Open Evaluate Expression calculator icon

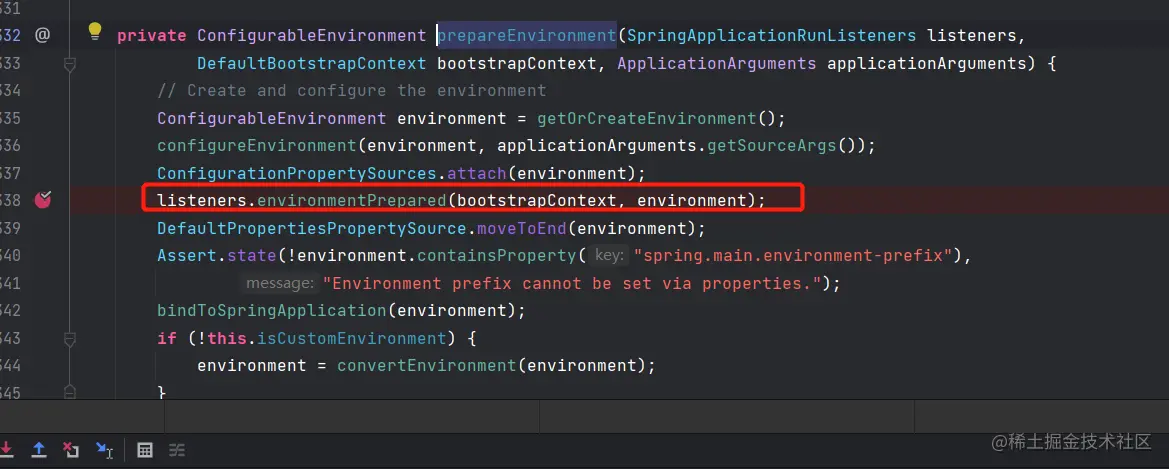point(145,449)
